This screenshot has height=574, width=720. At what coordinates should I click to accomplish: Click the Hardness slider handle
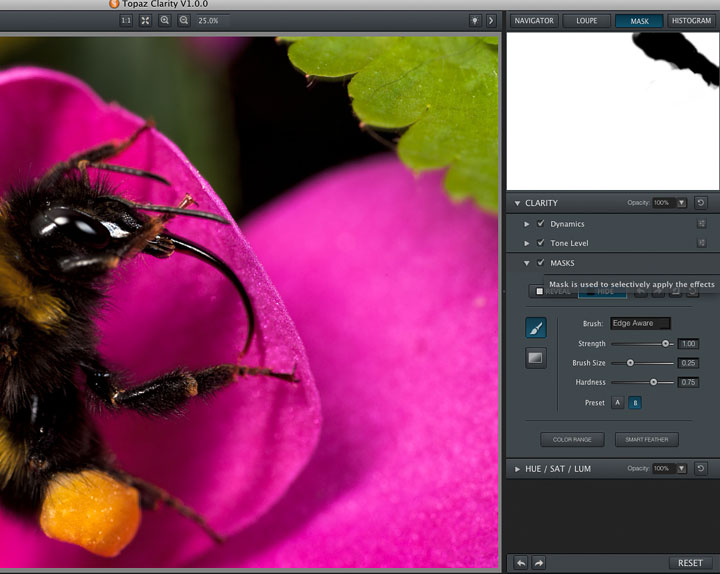point(653,382)
